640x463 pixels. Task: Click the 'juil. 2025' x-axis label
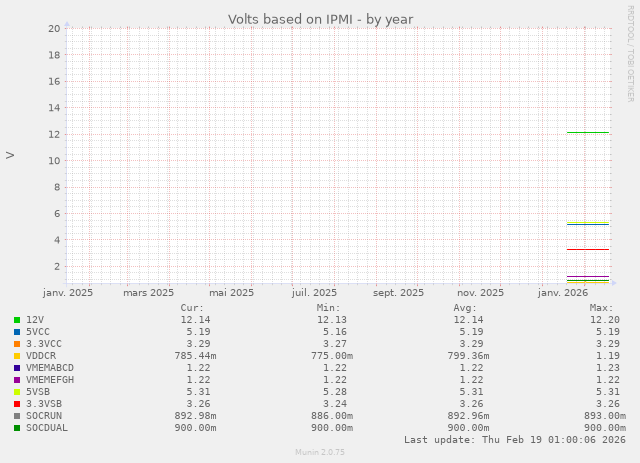(x=314, y=293)
